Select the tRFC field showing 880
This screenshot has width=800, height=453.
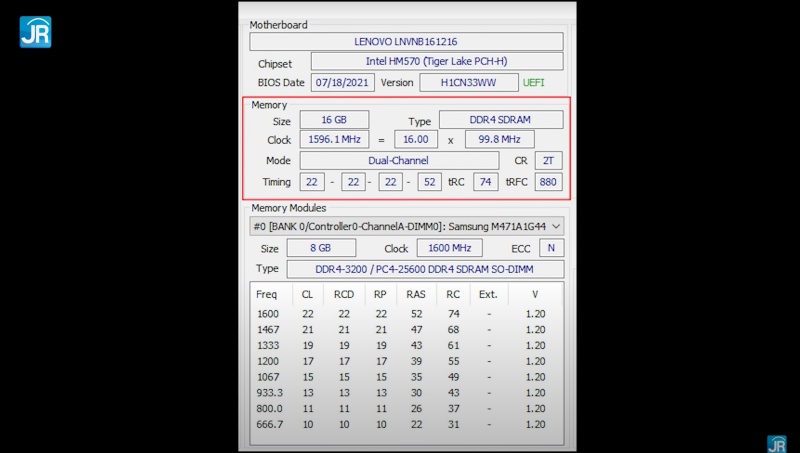point(548,182)
